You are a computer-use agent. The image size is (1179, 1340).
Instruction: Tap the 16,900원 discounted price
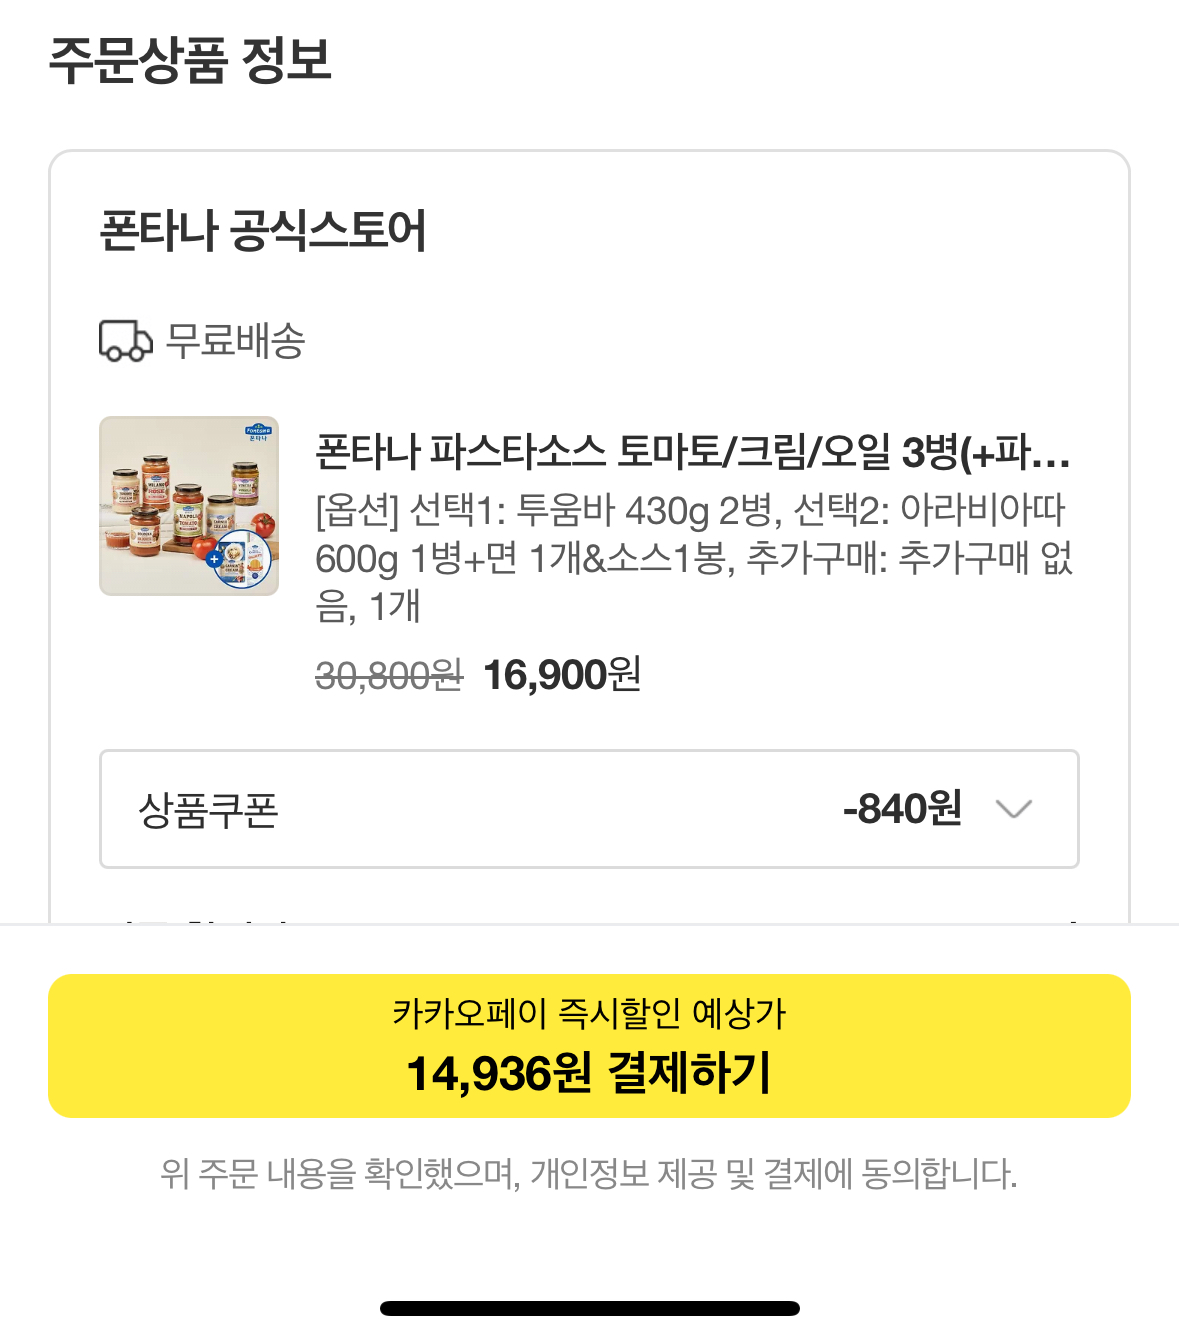pyautogui.click(x=561, y=676)
